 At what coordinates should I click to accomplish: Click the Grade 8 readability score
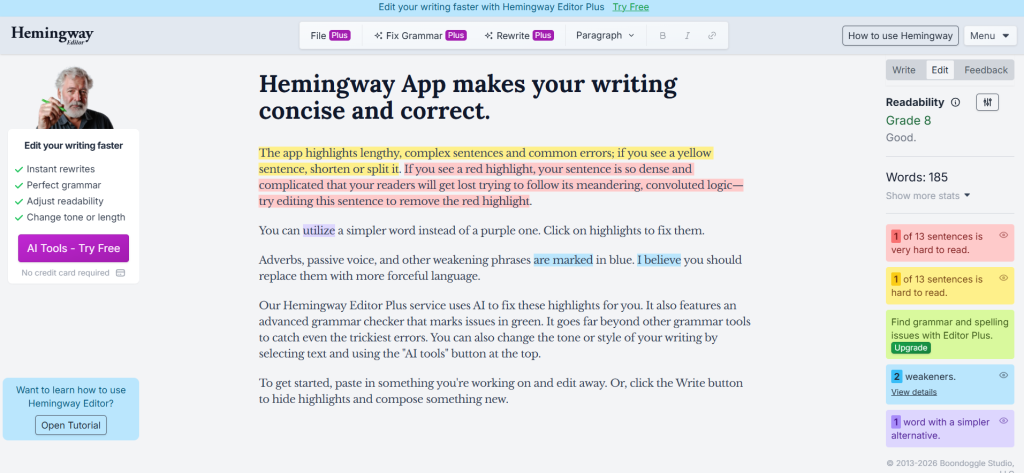pyautogui.click(x=908, y=121)
